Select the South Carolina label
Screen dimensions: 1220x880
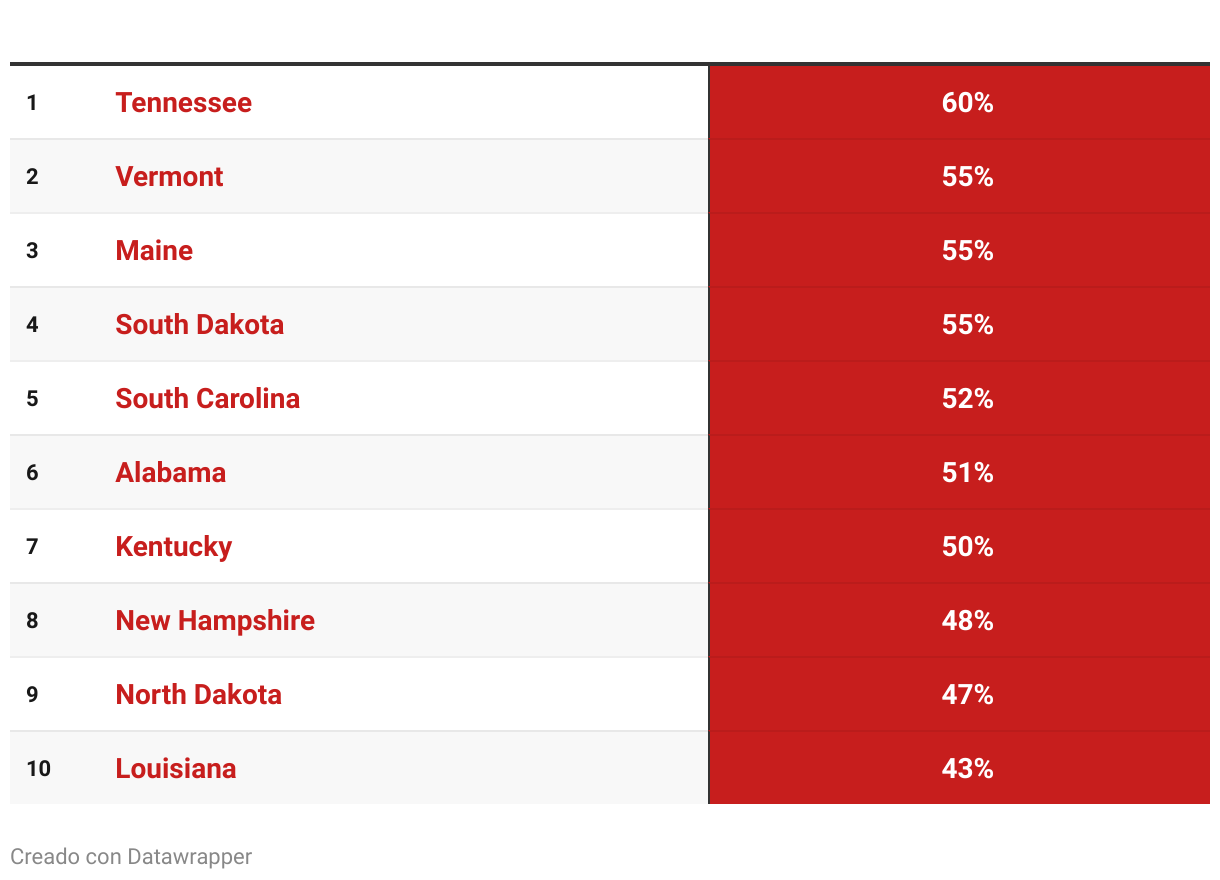click(207, 399)
